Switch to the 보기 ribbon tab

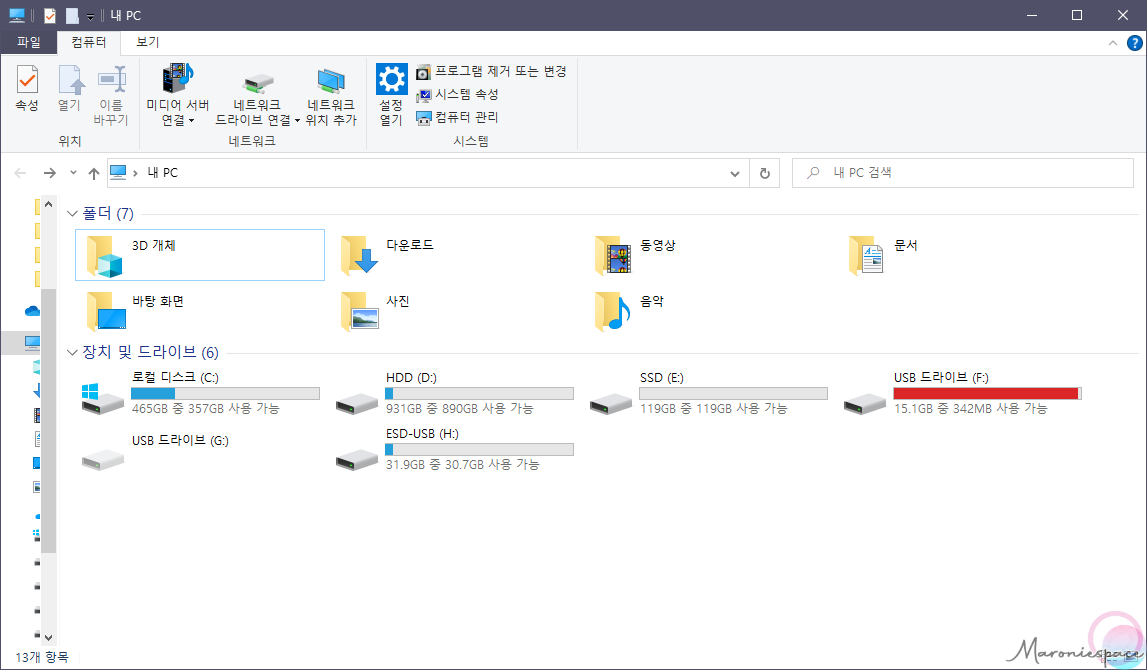click(x=148, y=42)
